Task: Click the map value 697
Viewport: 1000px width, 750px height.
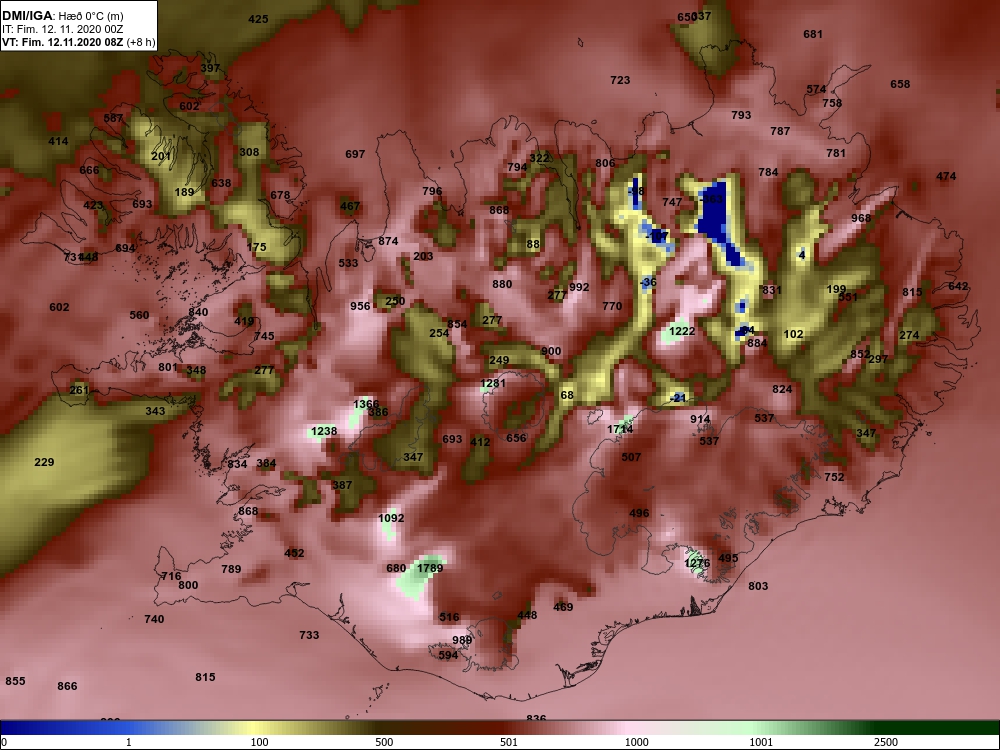Action: point(355,154)
